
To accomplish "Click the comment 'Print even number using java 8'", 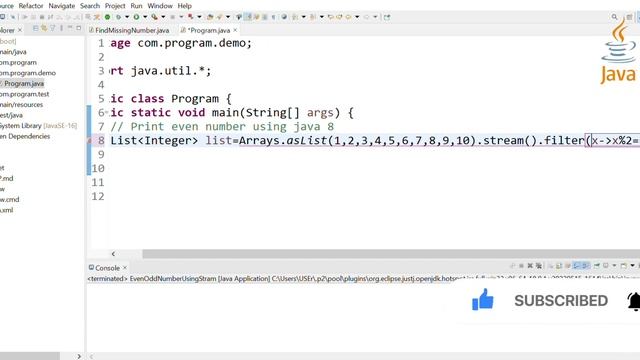I will click(x=232, y=127).
